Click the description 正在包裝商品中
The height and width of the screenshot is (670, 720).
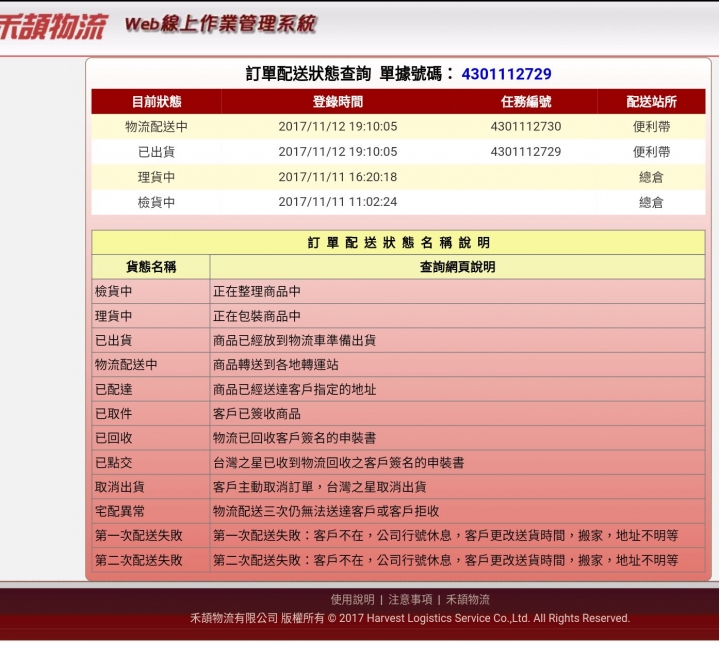click(257, 316)
